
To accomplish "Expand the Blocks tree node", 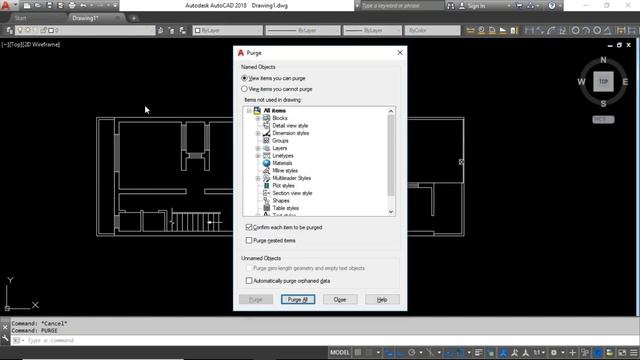I will [258, 118].
